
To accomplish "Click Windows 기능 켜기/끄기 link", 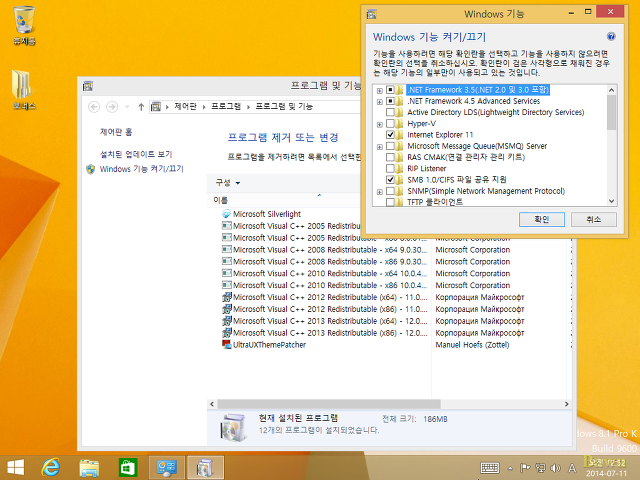I will pyautogui.click(x=142, y=169).
